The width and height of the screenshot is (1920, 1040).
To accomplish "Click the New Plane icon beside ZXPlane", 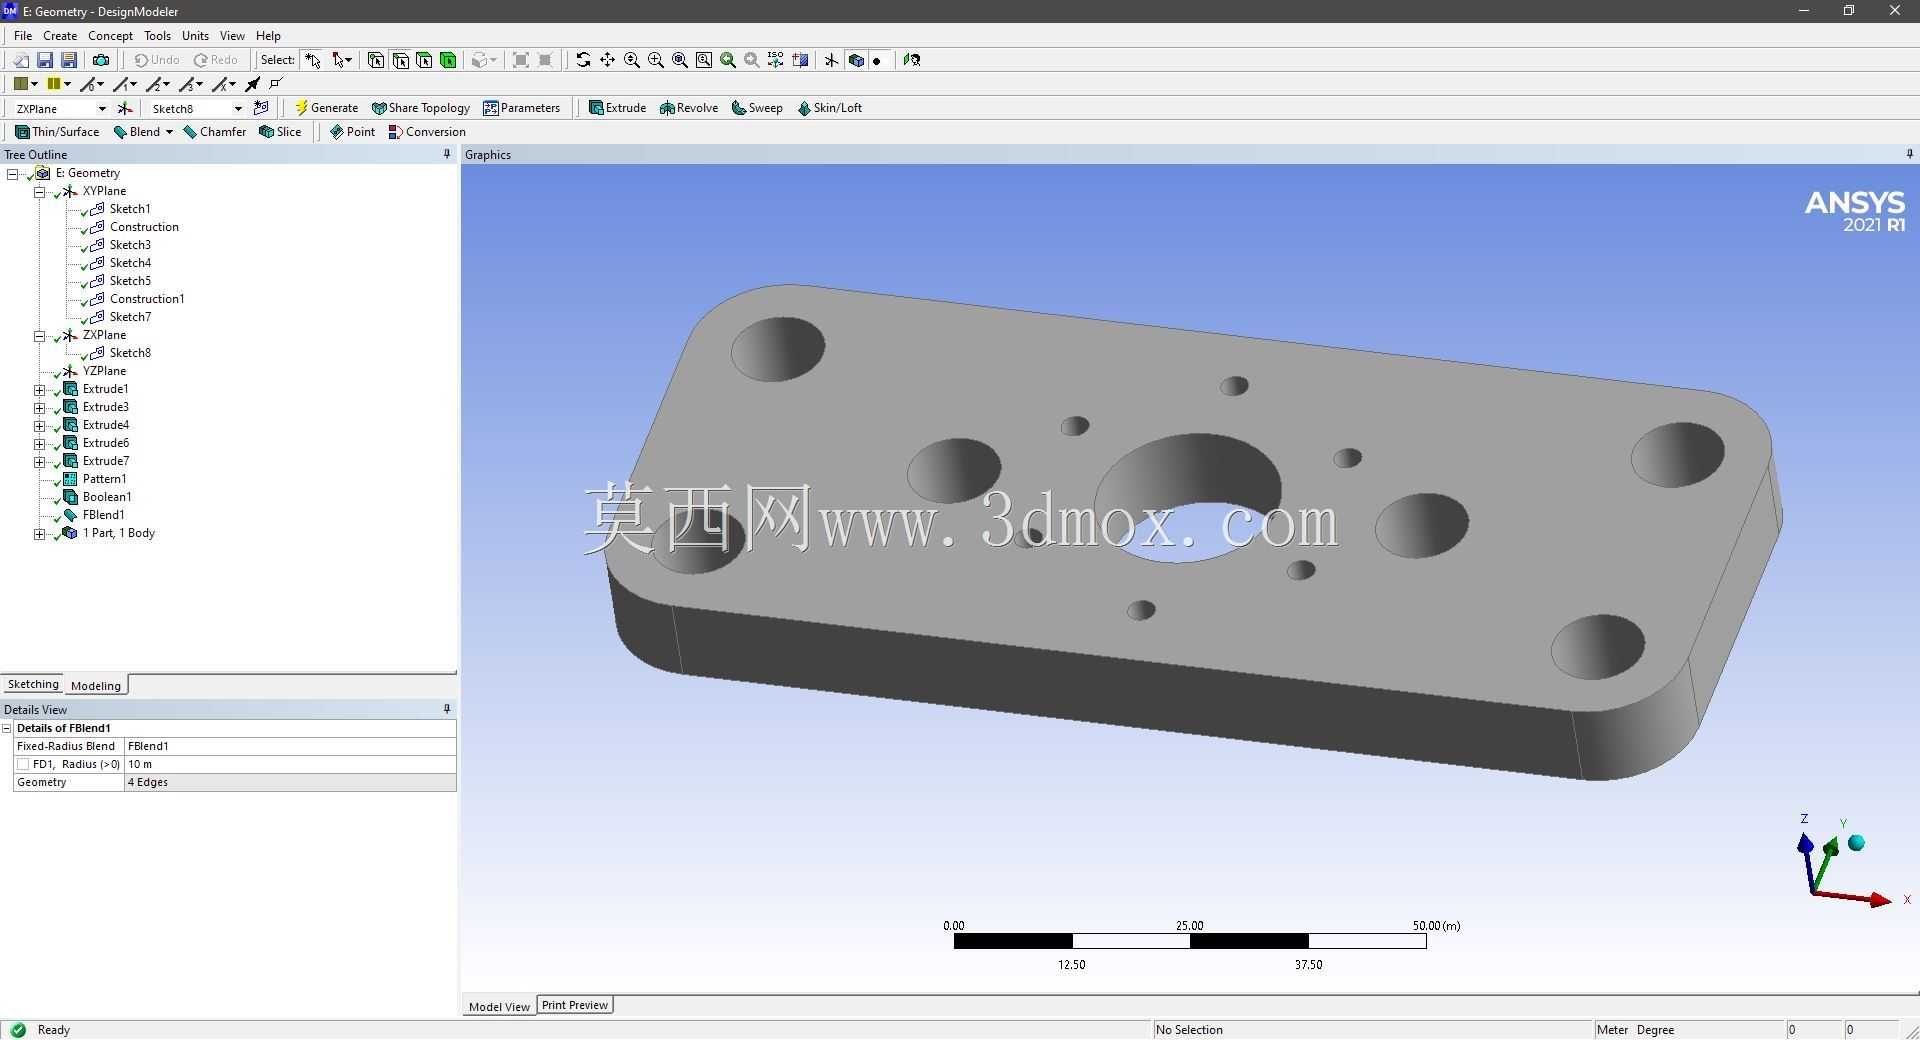I will 125,108.
